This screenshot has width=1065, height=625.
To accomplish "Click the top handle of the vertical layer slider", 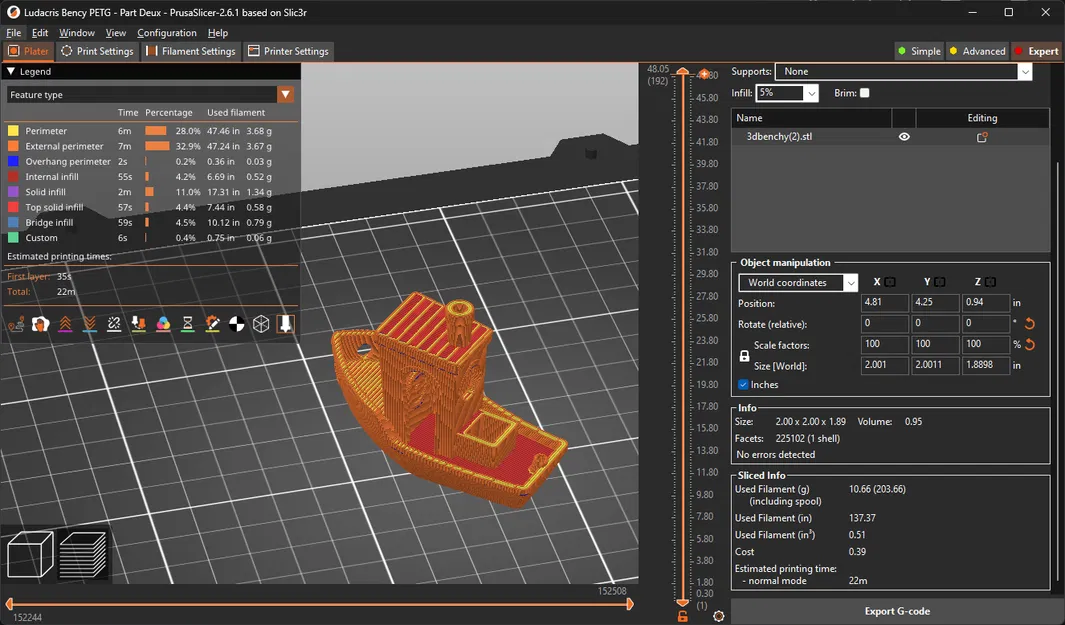I will pyautogui.click(x=682, y=72).
